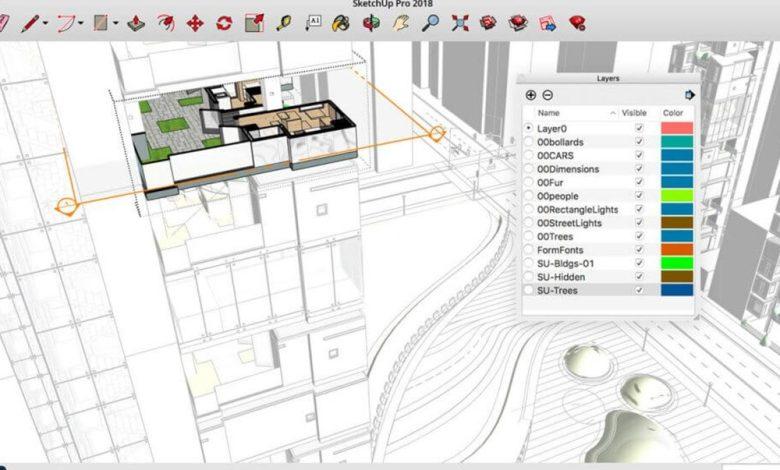This screenshot has width=780, height=470.
Task: Add a new layer with plus icon
Action: [531, 95]
